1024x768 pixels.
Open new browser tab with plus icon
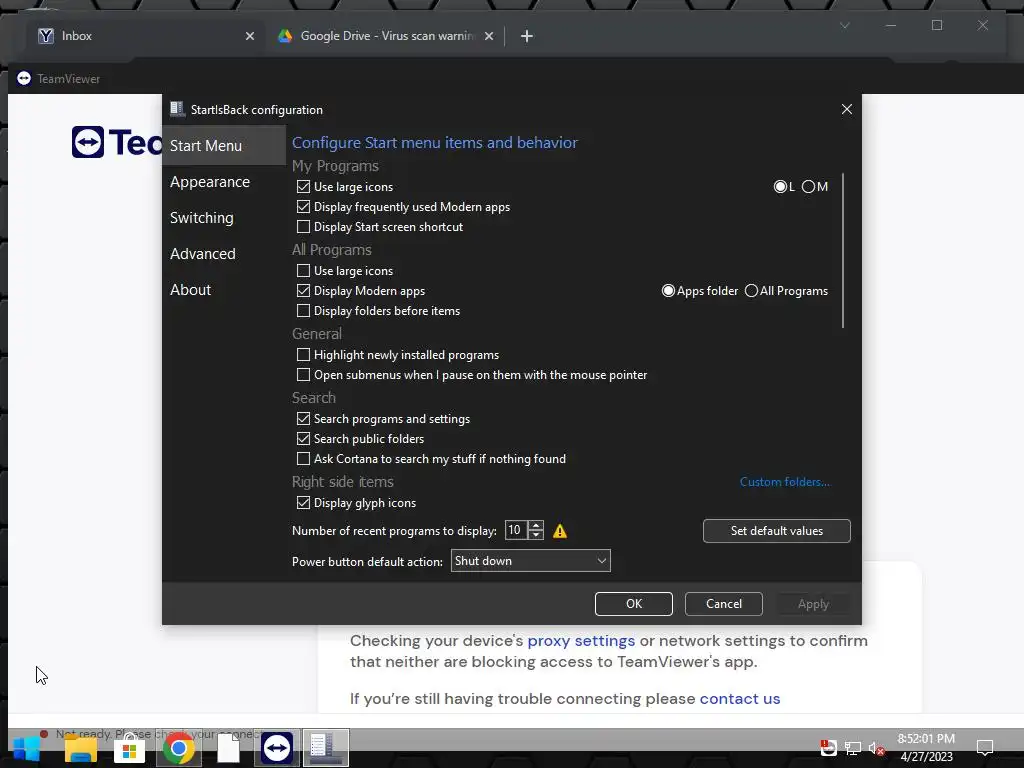click(526, 36)
